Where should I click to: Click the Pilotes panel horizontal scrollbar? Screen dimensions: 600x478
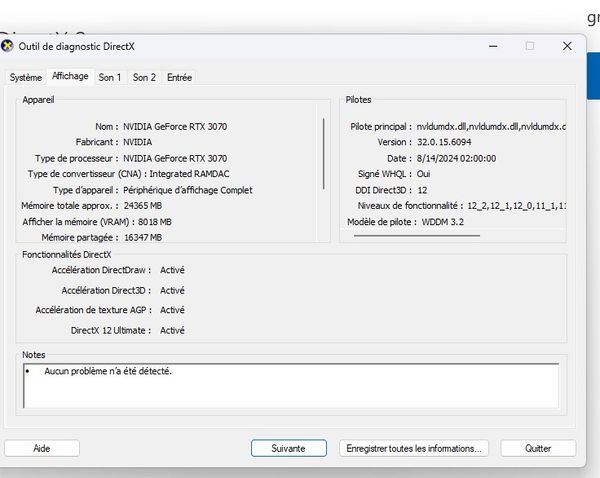(417, 236)
